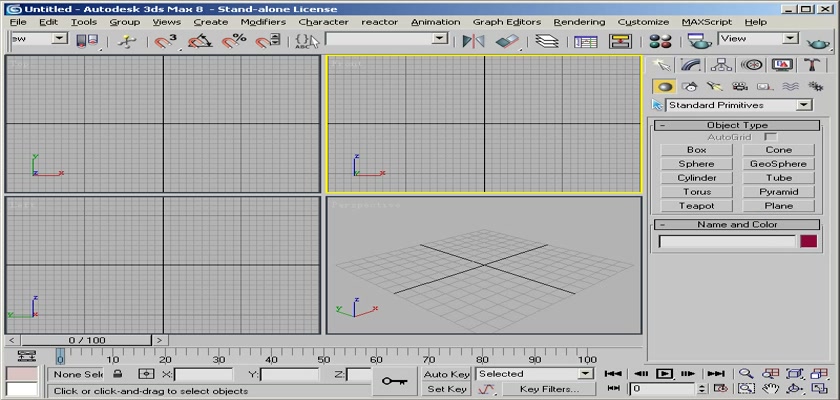Image resolution: width=840 pixels, height=400 pixels.
Task: Open the Material Editor spheres icon
Action: coord(659,41)
